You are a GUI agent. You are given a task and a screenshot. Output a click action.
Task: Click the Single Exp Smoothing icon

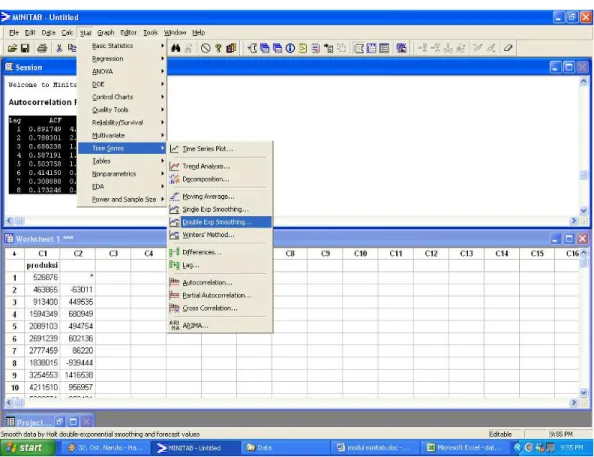pyautogui.click(x=174, y=209)
